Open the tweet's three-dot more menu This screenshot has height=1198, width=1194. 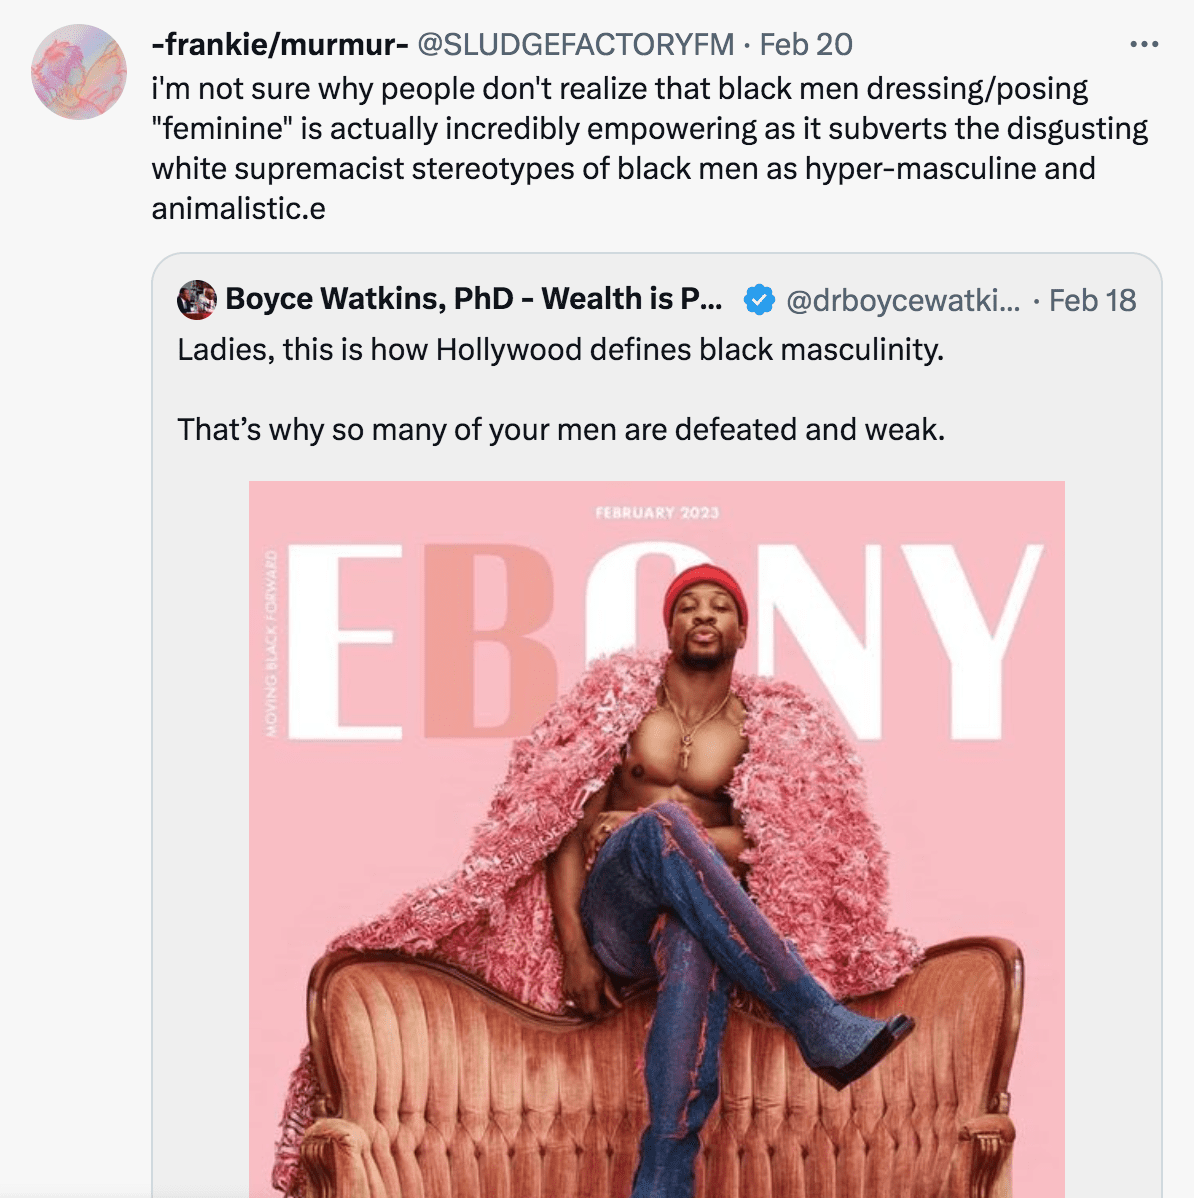[1144, 44]
